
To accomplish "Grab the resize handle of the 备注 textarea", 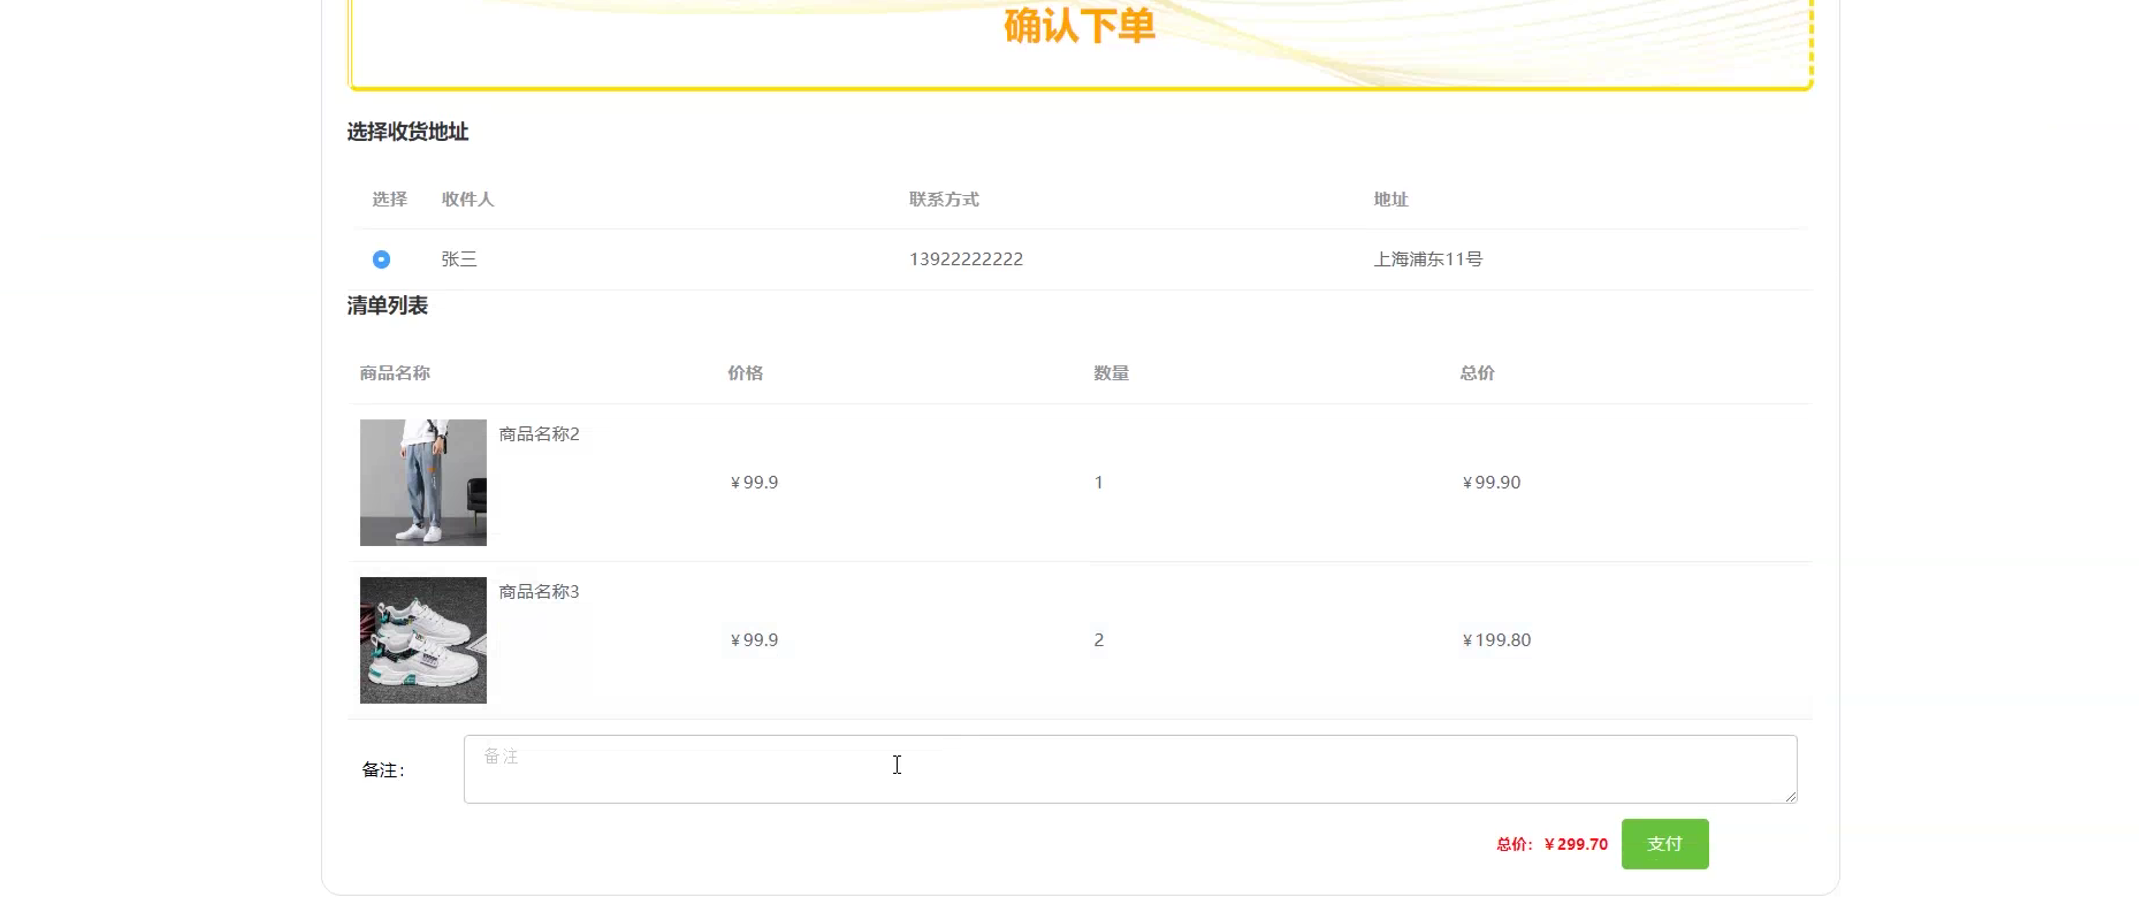I will coord(1790,796).
